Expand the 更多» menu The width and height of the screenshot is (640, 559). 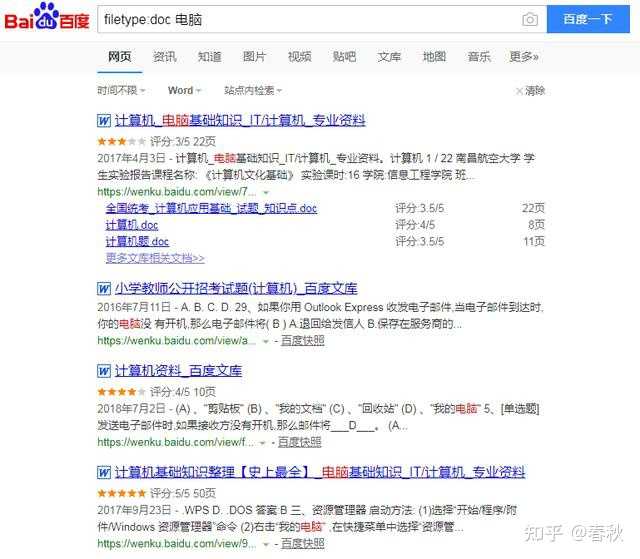coord(524,57)
